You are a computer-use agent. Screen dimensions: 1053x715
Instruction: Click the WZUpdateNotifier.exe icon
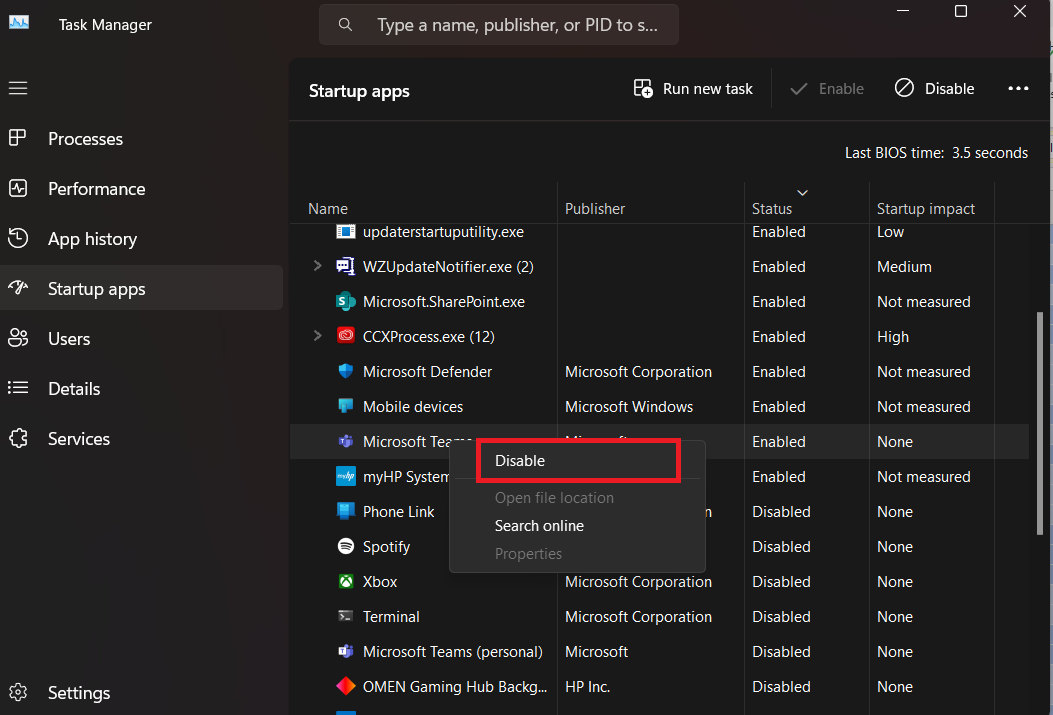[345, 267]
